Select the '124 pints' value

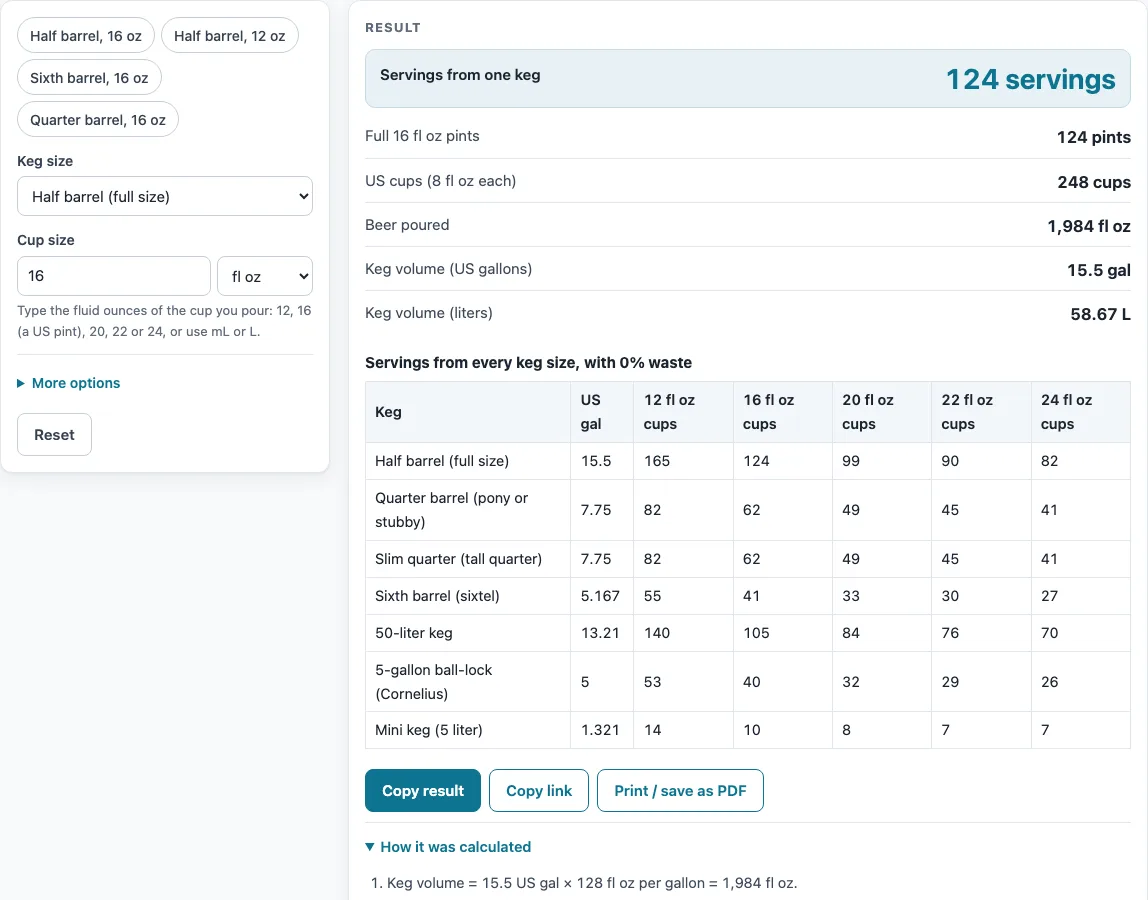pos(1094,137)
